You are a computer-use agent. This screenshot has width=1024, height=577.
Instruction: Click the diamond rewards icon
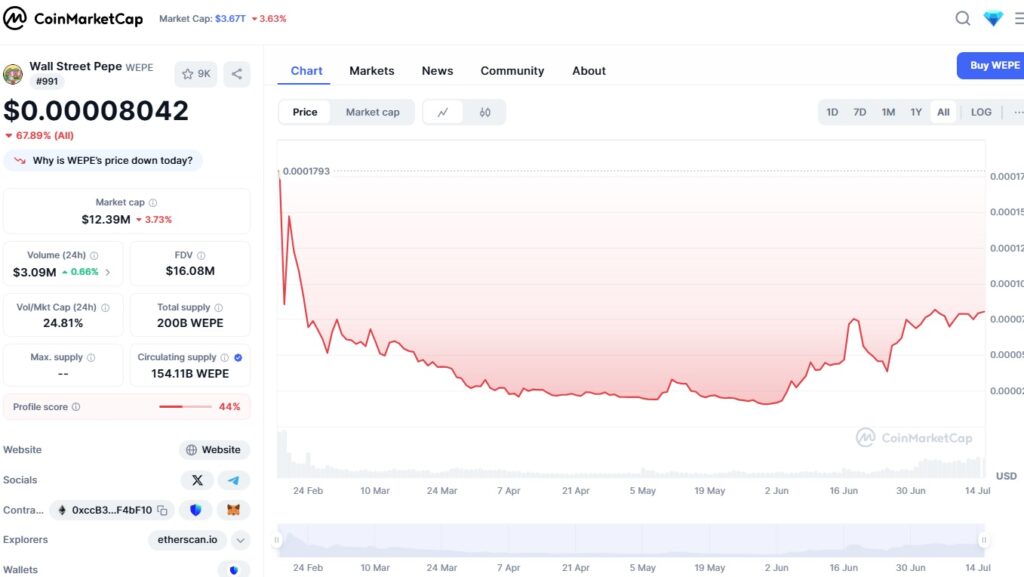click(x=992, y=18)
